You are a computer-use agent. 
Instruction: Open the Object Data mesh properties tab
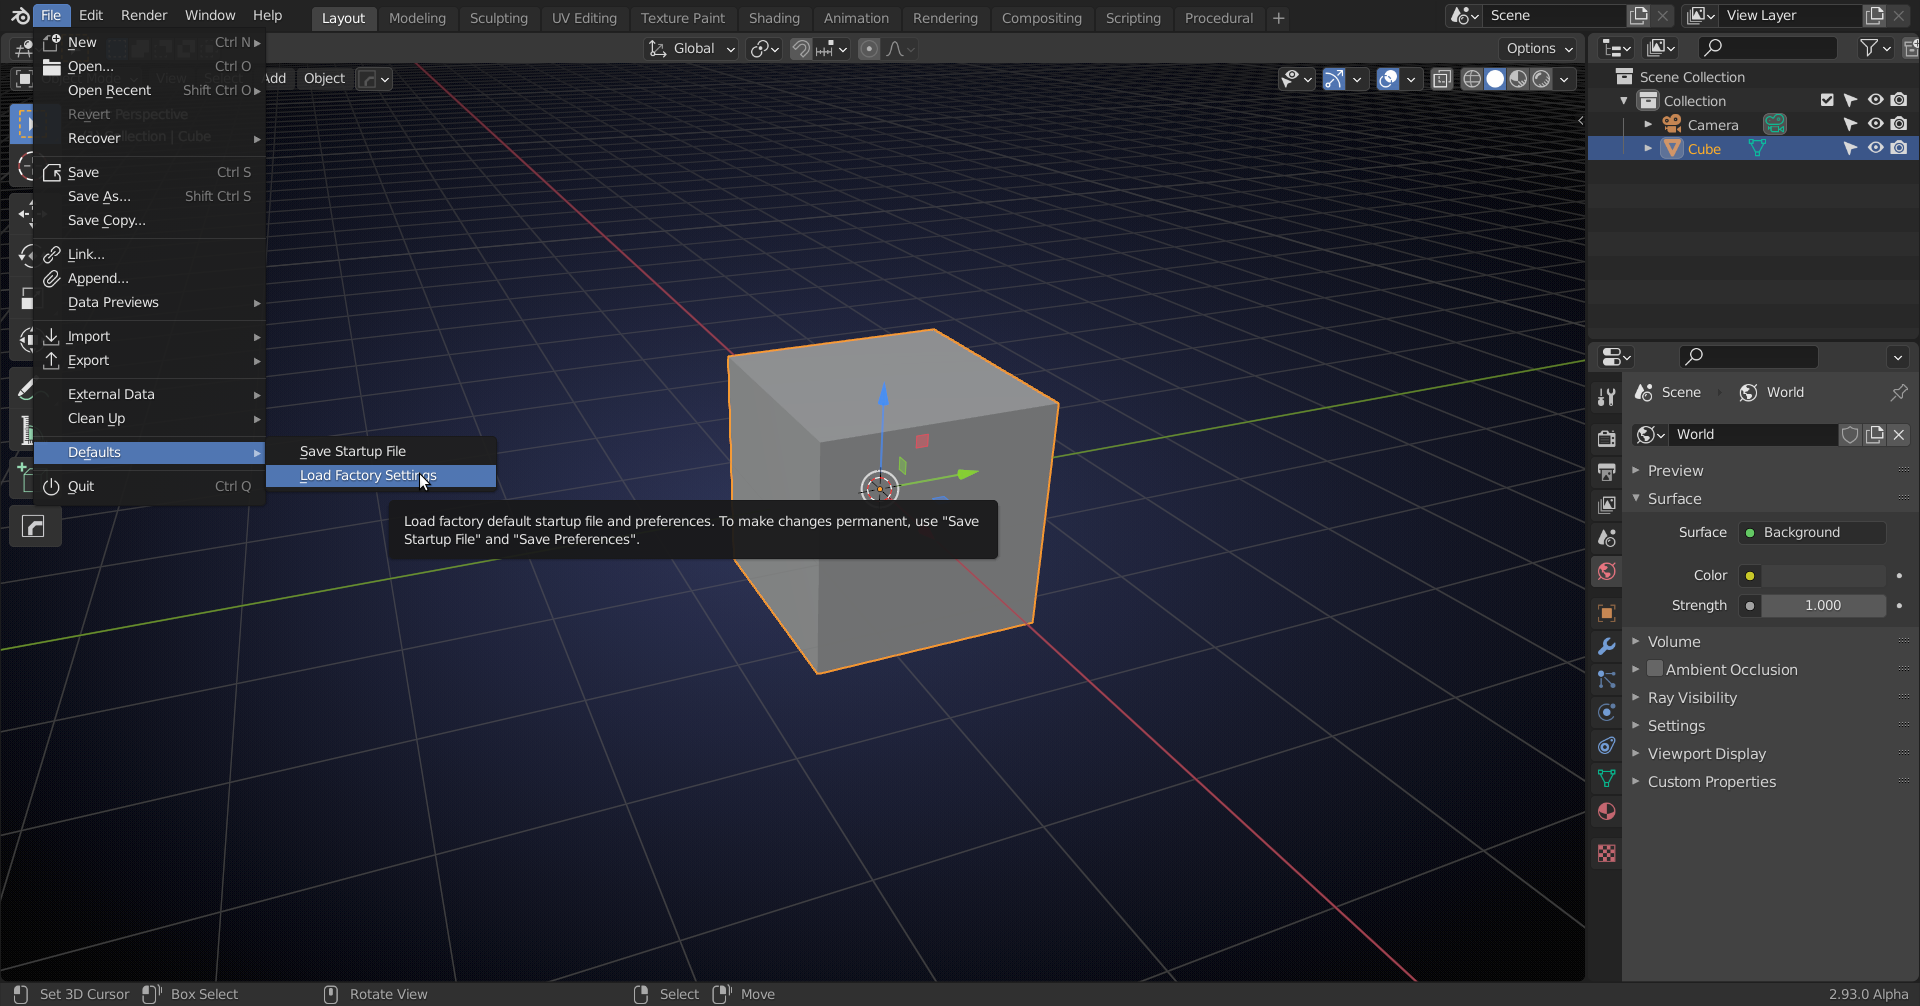tap(1606, 778)
